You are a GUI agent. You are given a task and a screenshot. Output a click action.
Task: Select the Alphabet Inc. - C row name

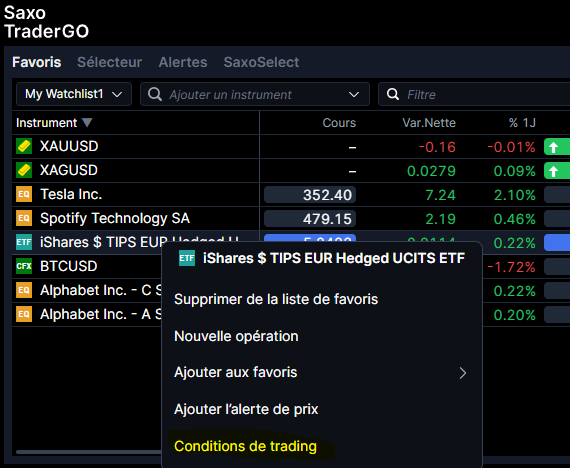[101, 290]
